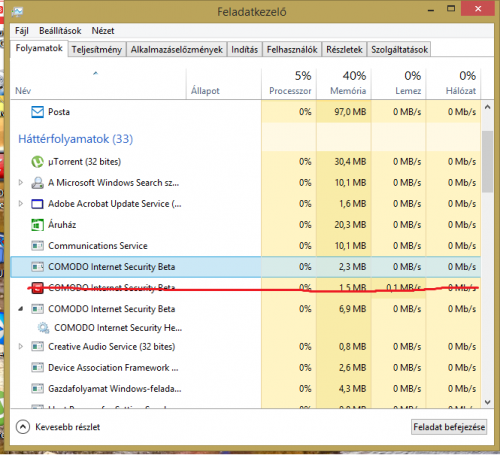Image resolution: width=500 pixels, height=455 pixels.
Task: Click the red COMODO Internet Security icon
Action: (x=37, y=288)
